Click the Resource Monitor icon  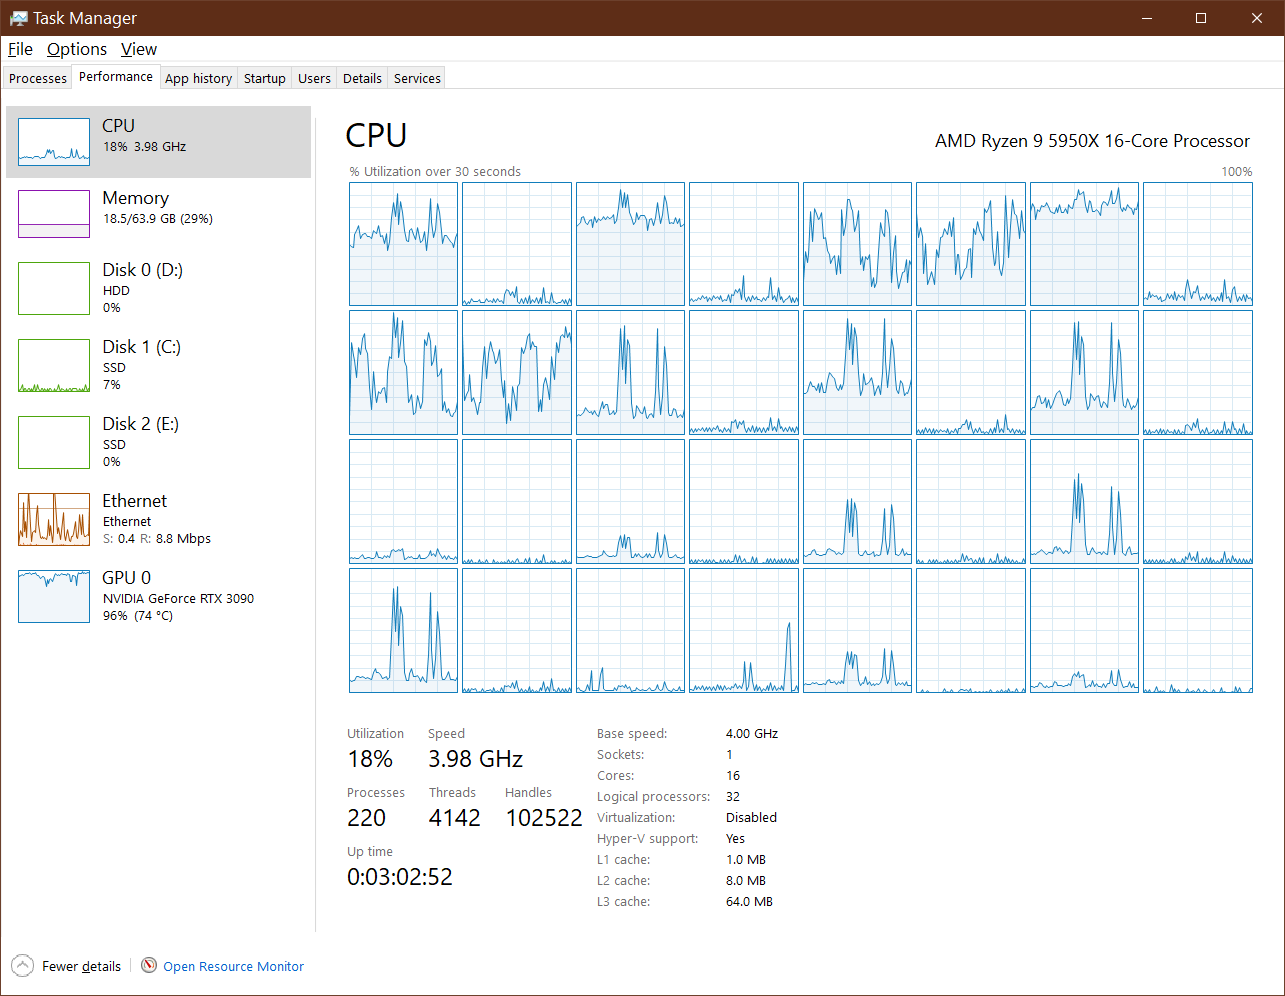click(x=149, y=966)
